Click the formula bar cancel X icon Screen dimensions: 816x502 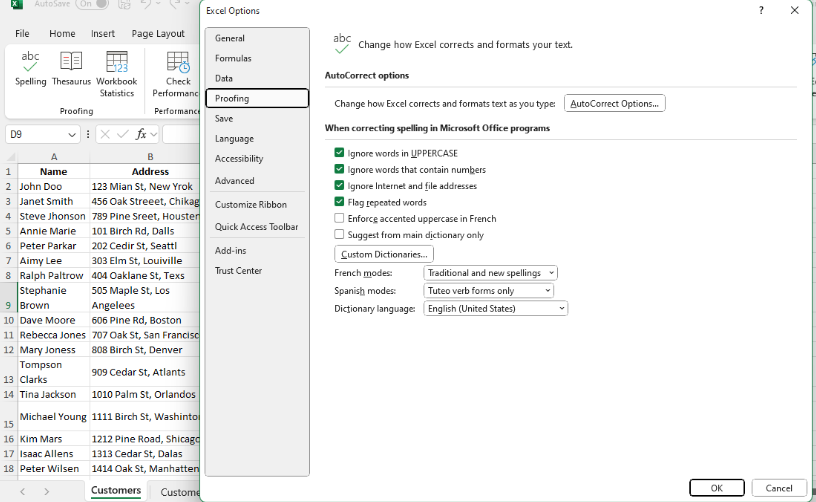click(x=104, y=134)
